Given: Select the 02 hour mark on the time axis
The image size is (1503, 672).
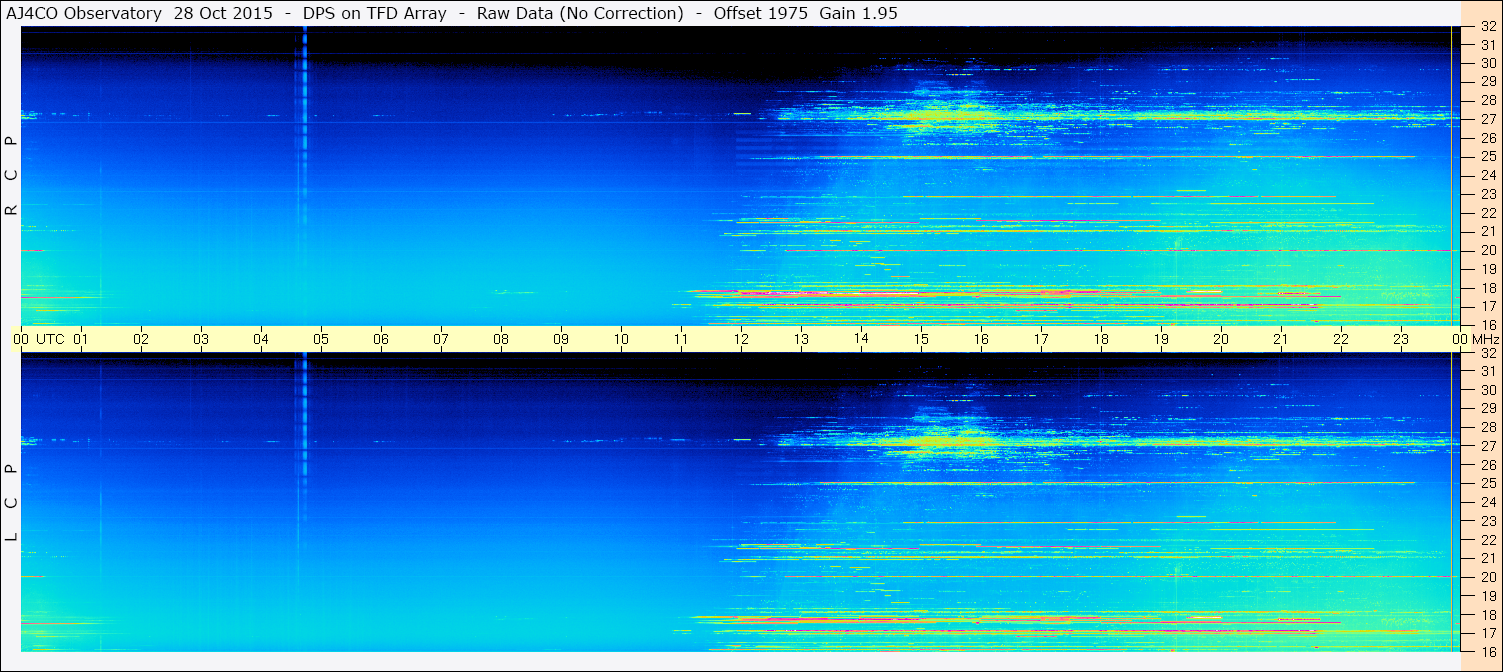Looking at the screenshot, I should pyautogui.click(x=141, y=340).
